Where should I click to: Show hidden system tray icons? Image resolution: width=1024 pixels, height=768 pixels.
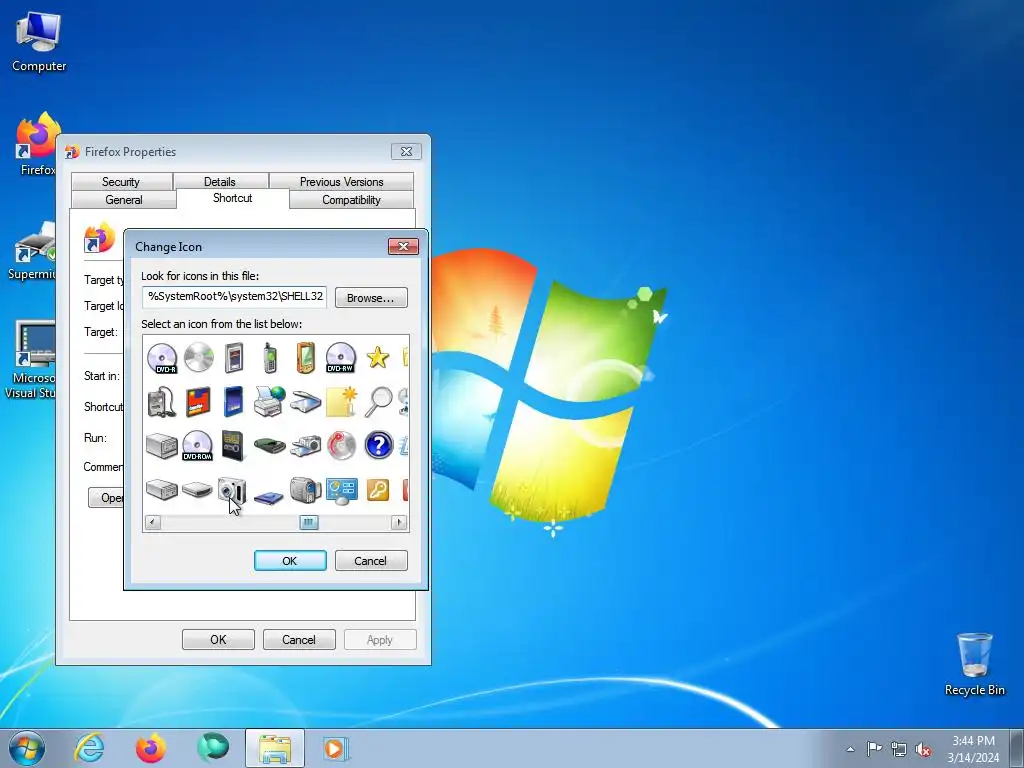pyautogui.click(x=850, y=749)
